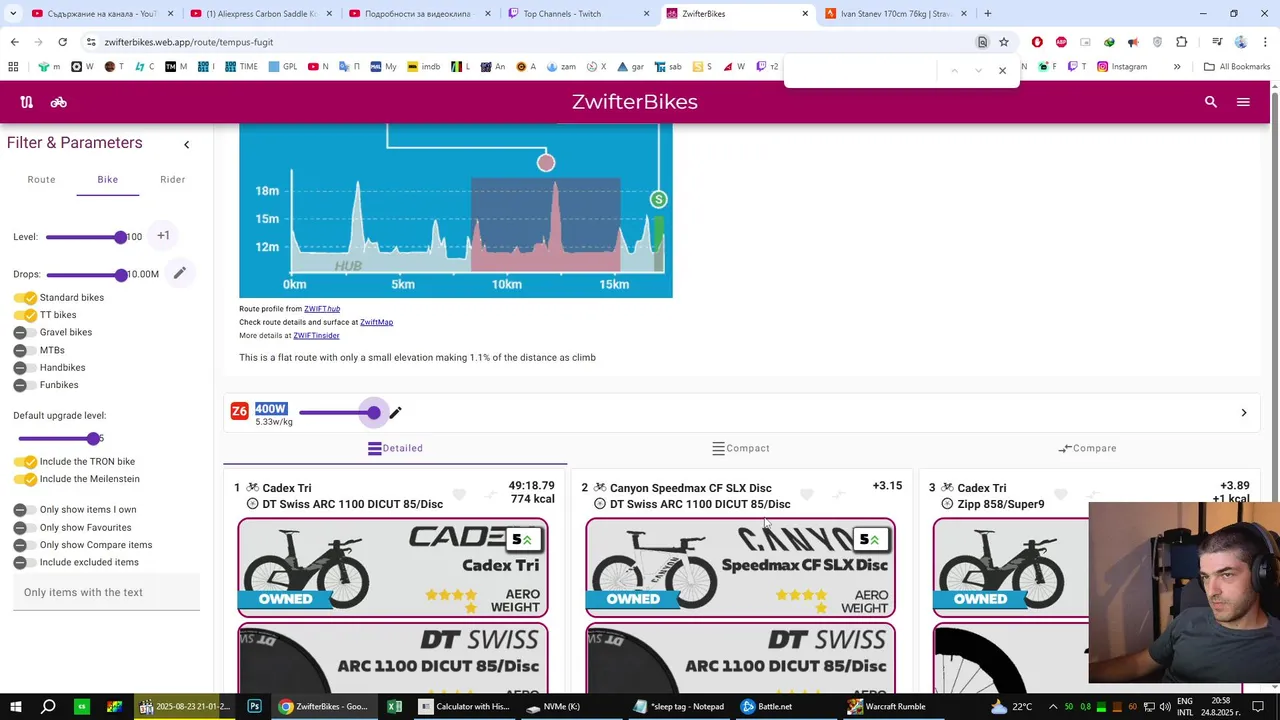Toggle Include the TRON bike
Image resolution: width=1280 pixels, height=720 pixels.
pos(25,462)
